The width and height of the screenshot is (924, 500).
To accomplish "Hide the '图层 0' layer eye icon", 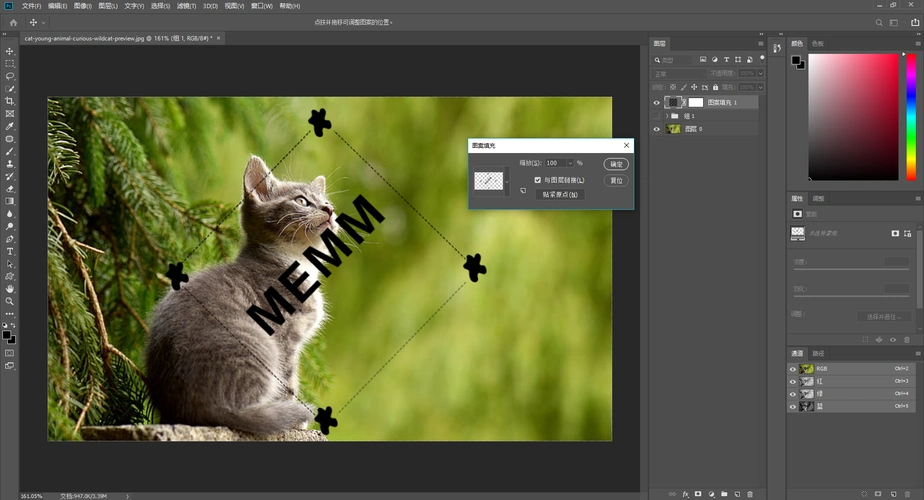I will coord(657,129).
